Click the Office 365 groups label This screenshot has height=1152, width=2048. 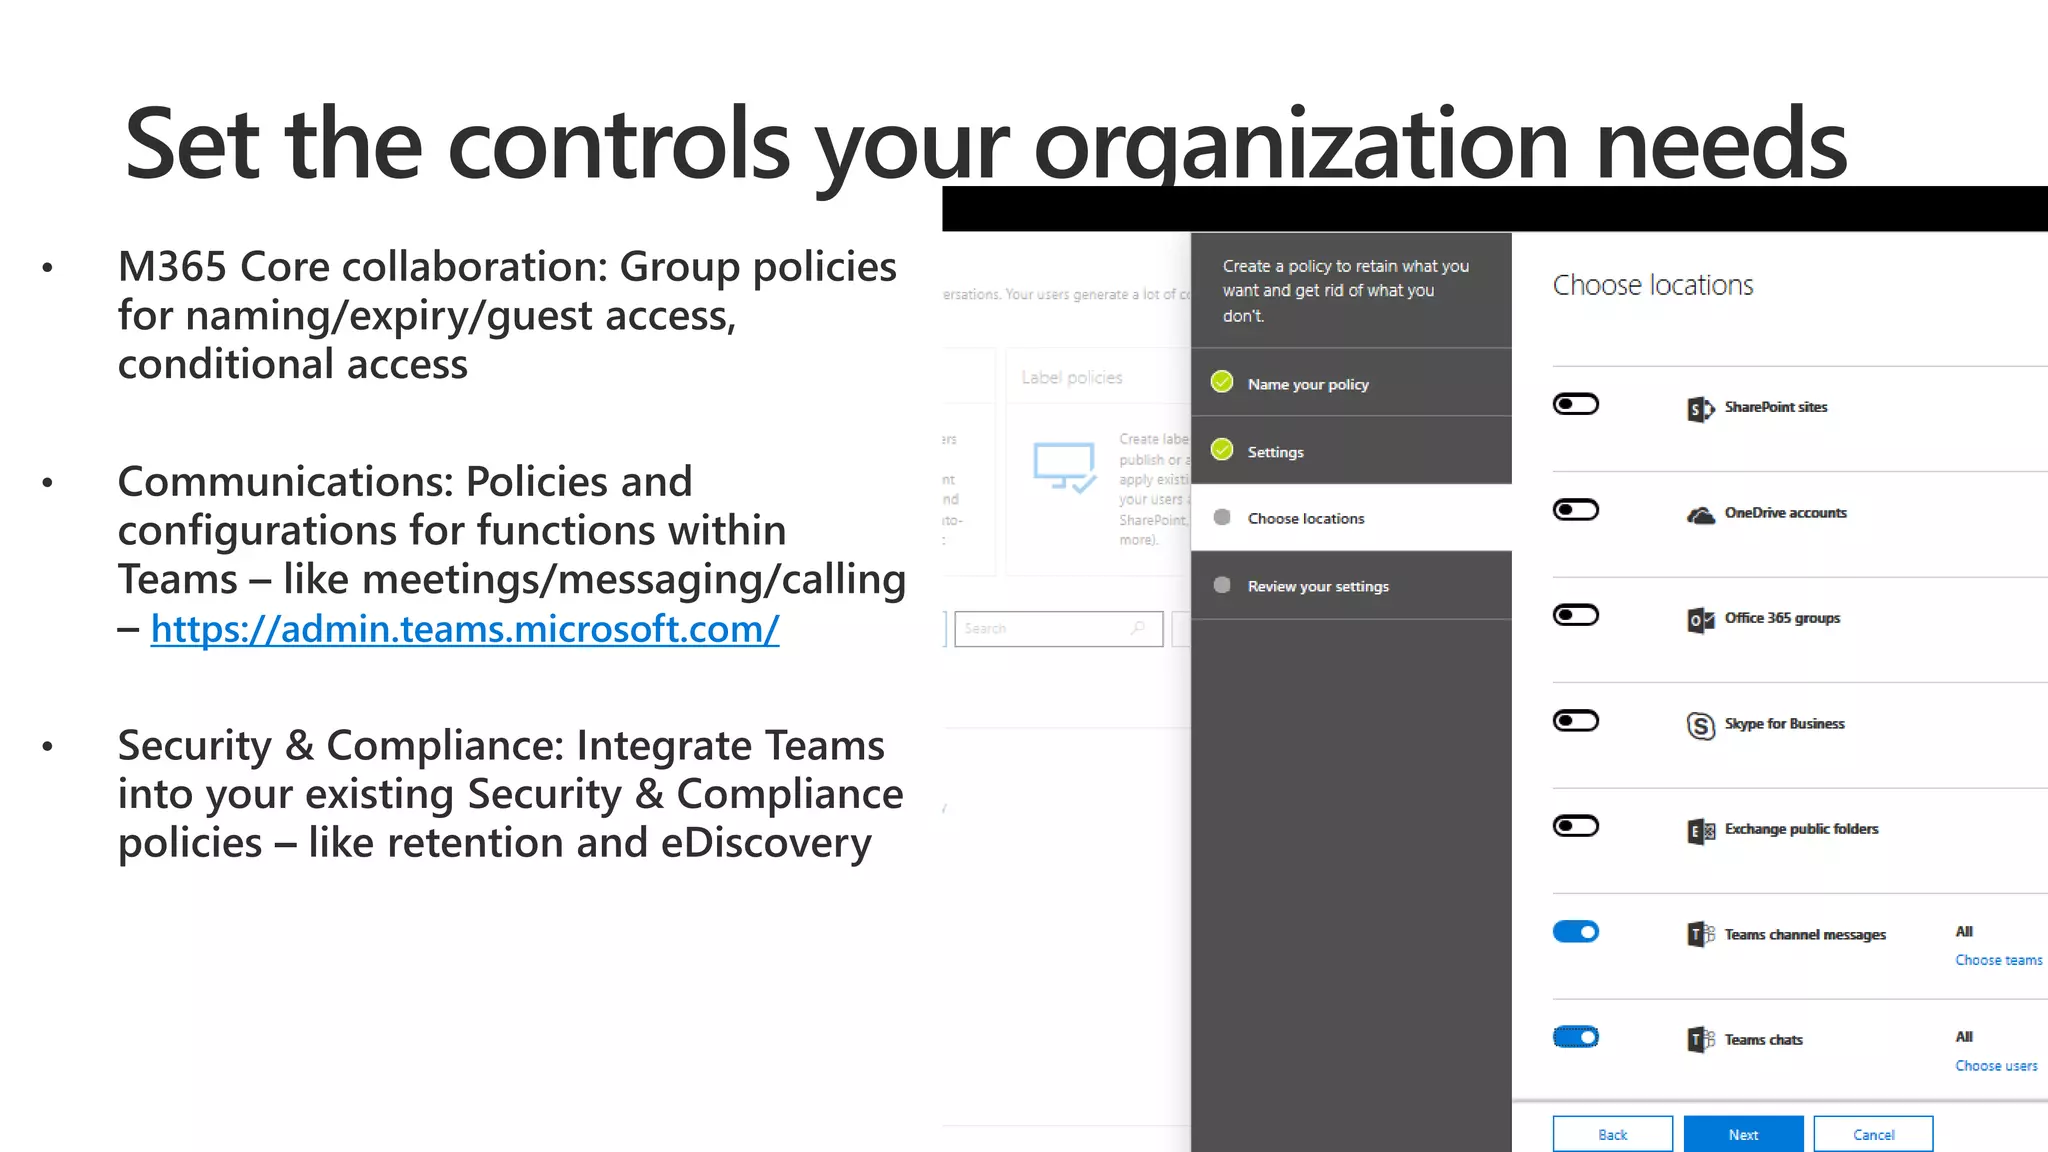click(x=1782, y=618)
